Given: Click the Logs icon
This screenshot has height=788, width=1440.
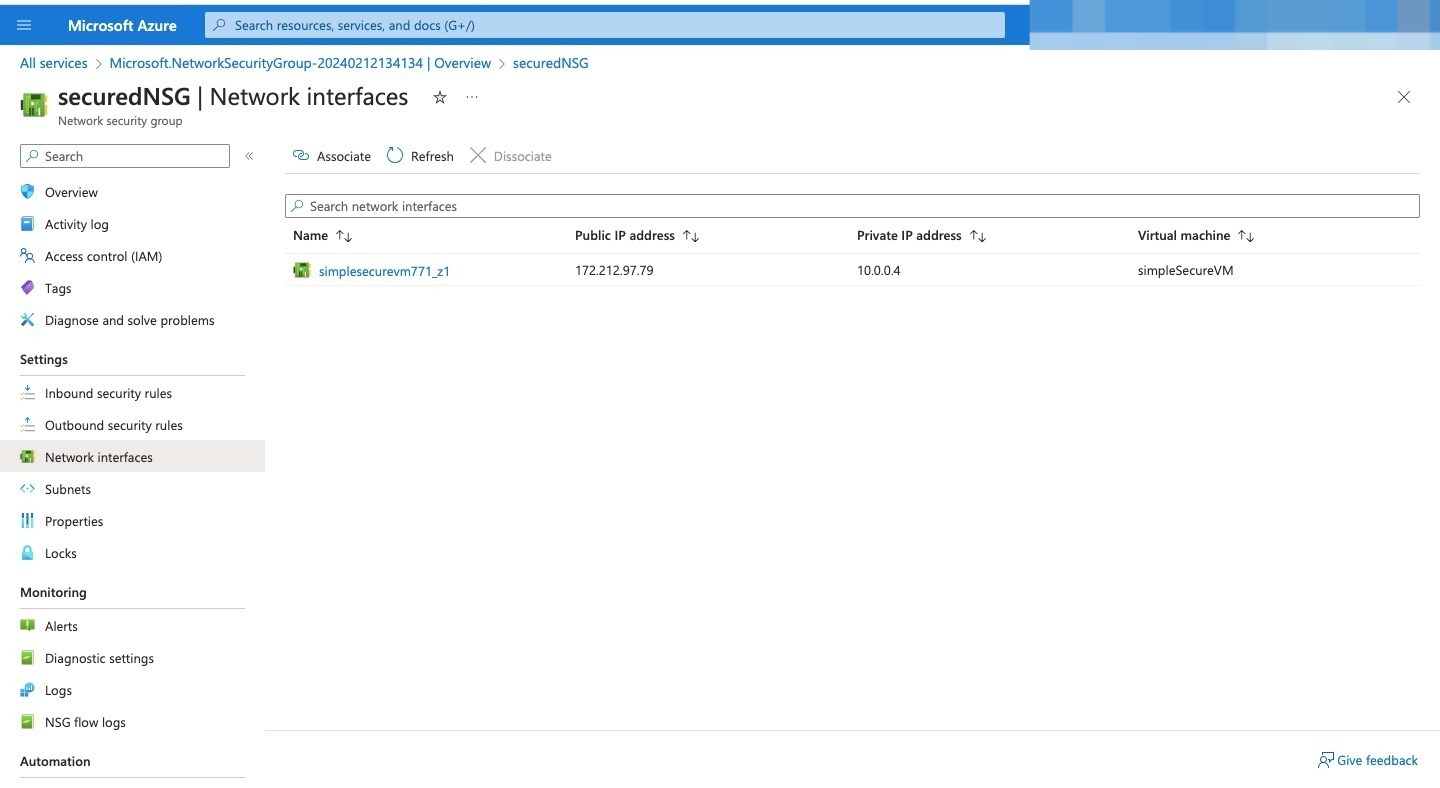Looking at the screenshot, I should [27, 690].
